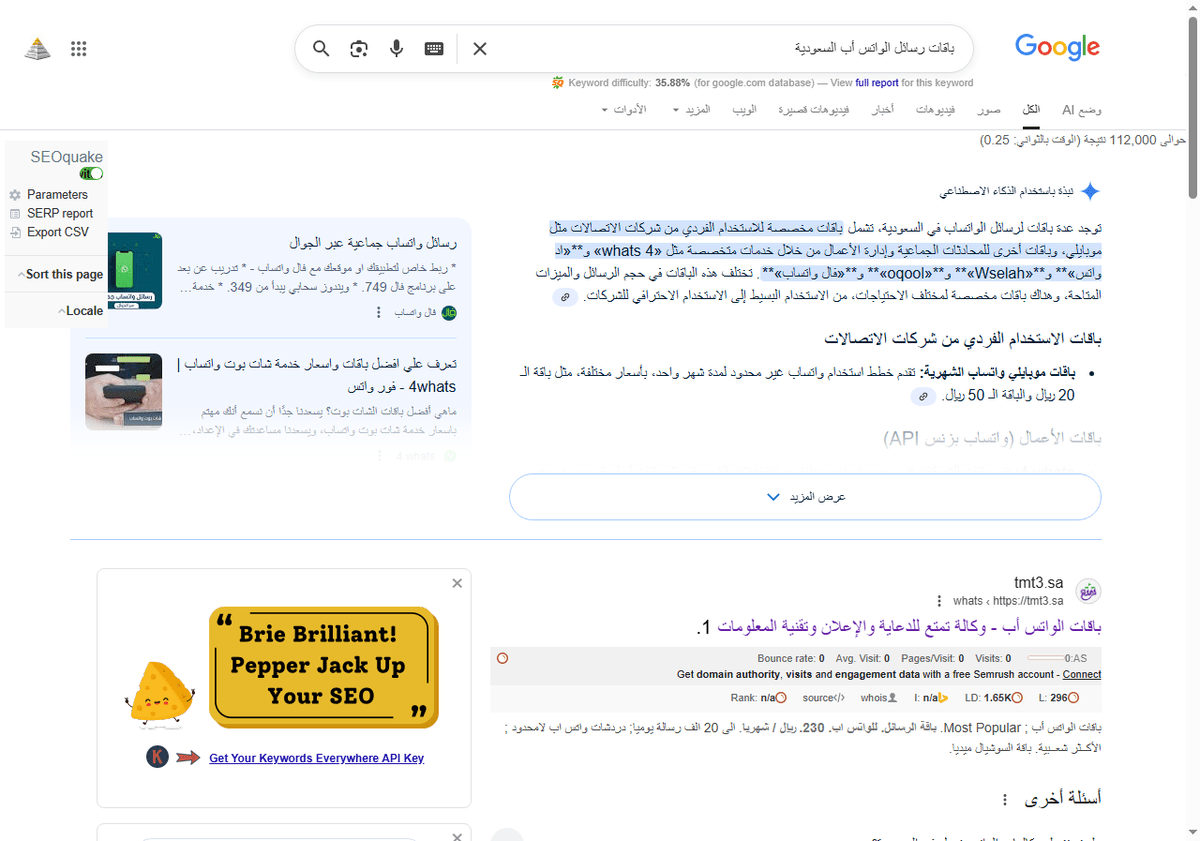Click the Brie Brilliant cheese banner
The image size is (1200, 841).
[x=324, y=666]
